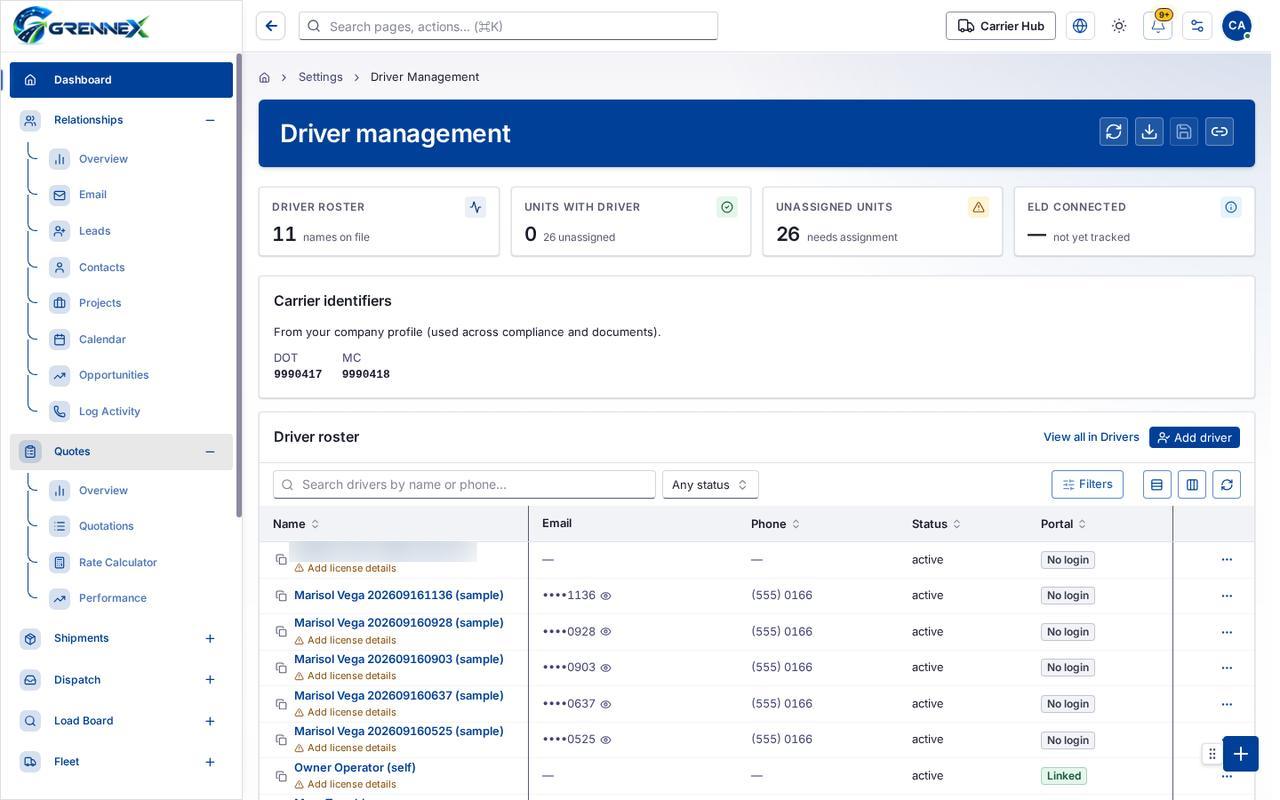
Task: Show hidden email ending 0903
Action: point(605,668)
